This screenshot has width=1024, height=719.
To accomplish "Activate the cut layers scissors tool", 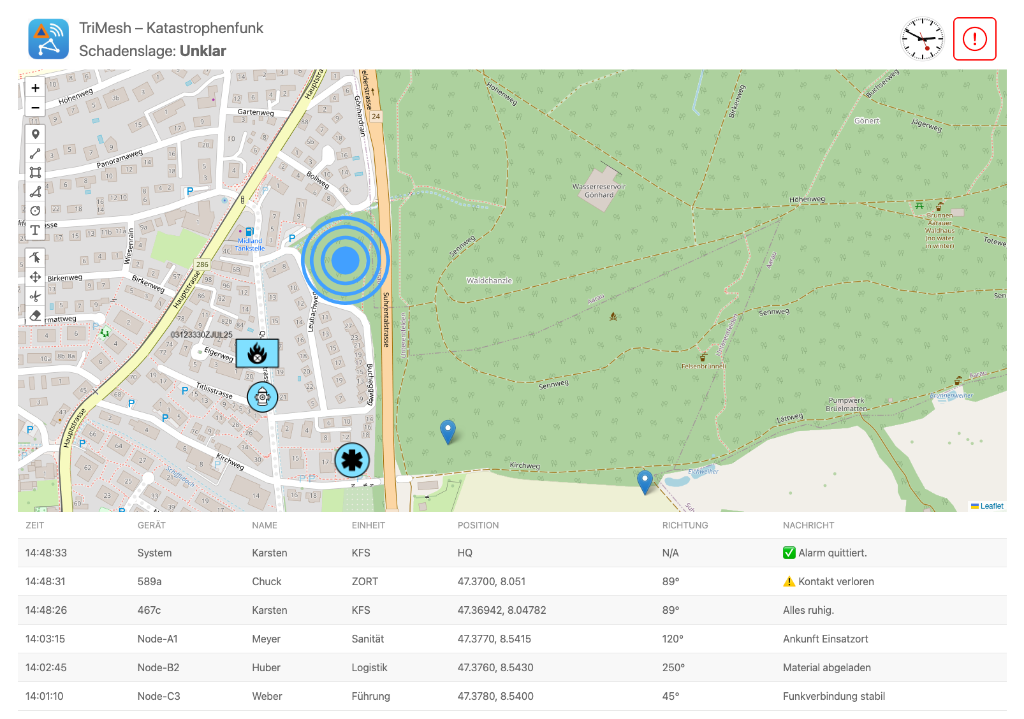I will (35, 295).
